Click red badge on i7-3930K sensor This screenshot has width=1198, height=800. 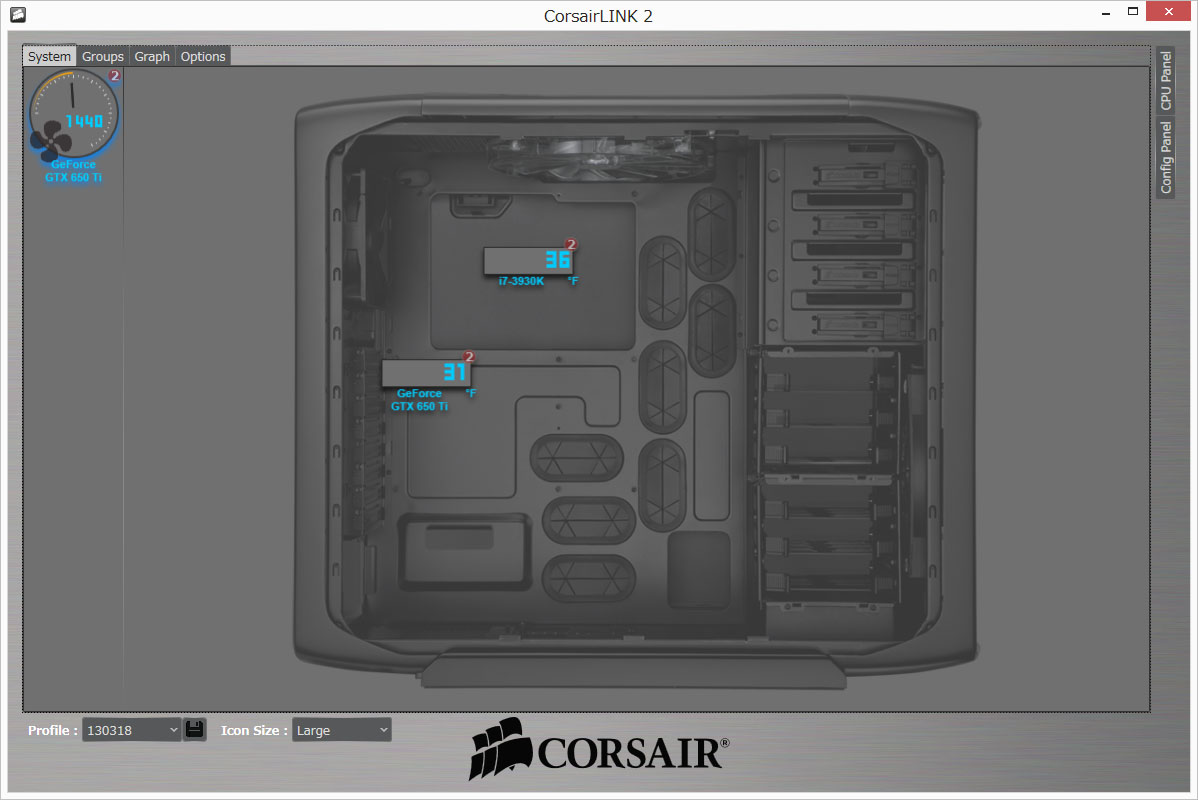(x=571, y=245)
